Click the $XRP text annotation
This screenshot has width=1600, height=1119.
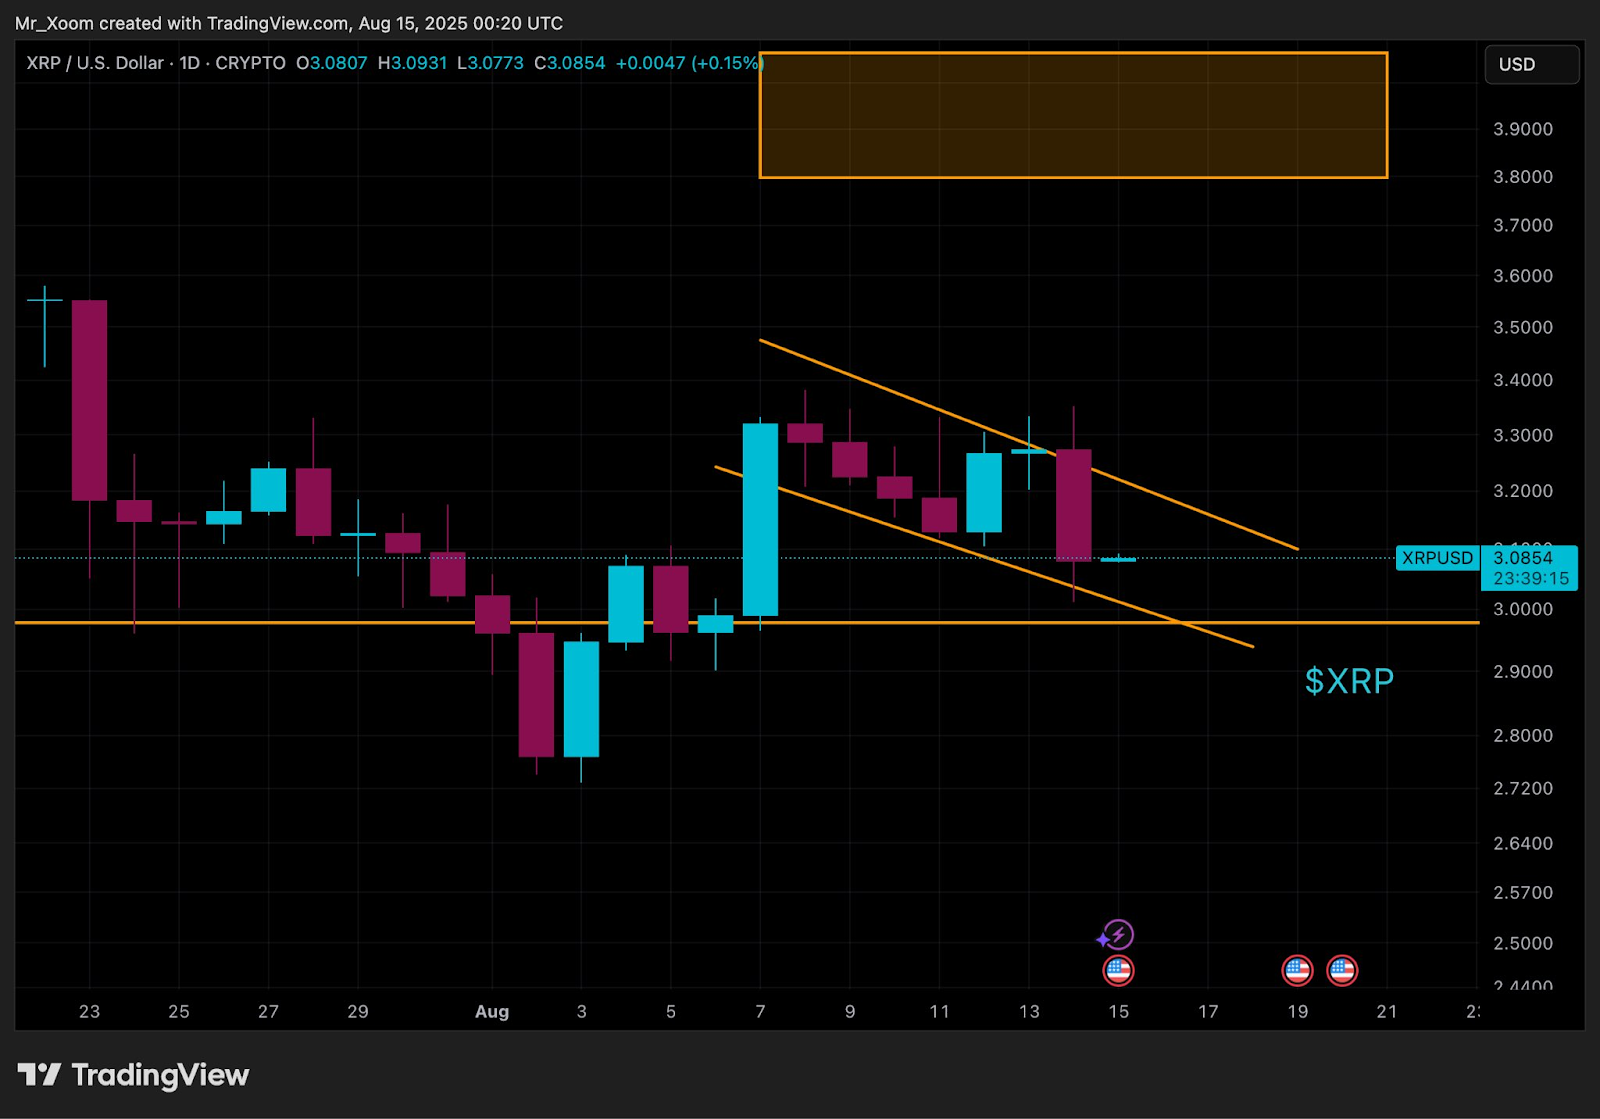[x=1349, y=681]
